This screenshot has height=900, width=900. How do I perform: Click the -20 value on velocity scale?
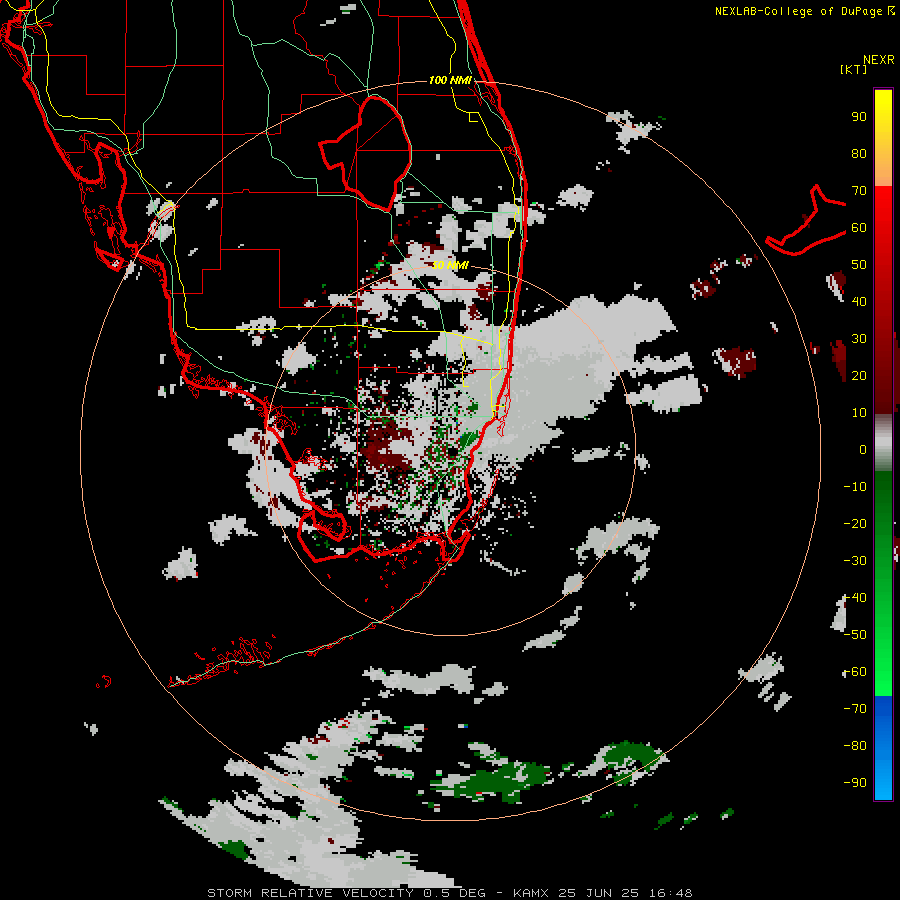[x=855, y=523]
